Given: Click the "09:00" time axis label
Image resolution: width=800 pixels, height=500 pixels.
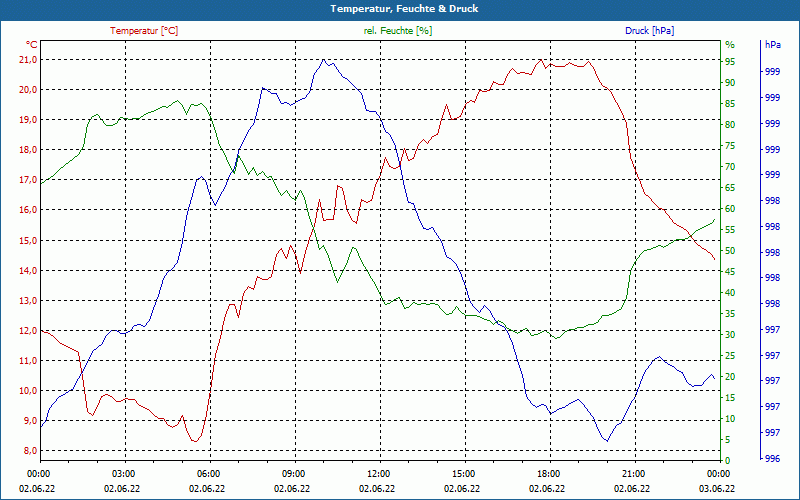Looking at the screenshot, I should pyautogui.click(x=293, y=474).
